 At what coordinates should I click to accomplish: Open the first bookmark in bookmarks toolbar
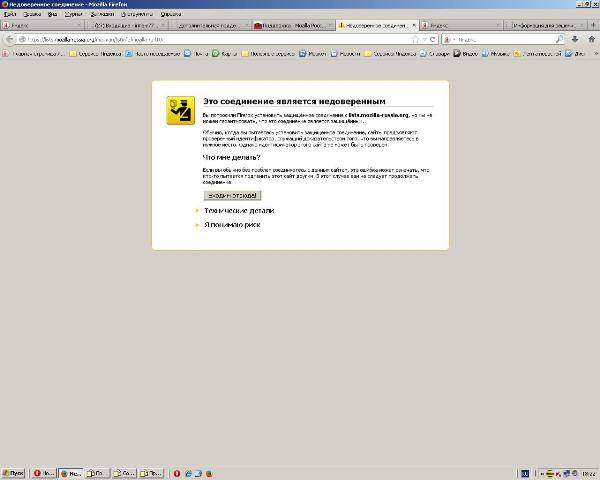coord(33,52)
